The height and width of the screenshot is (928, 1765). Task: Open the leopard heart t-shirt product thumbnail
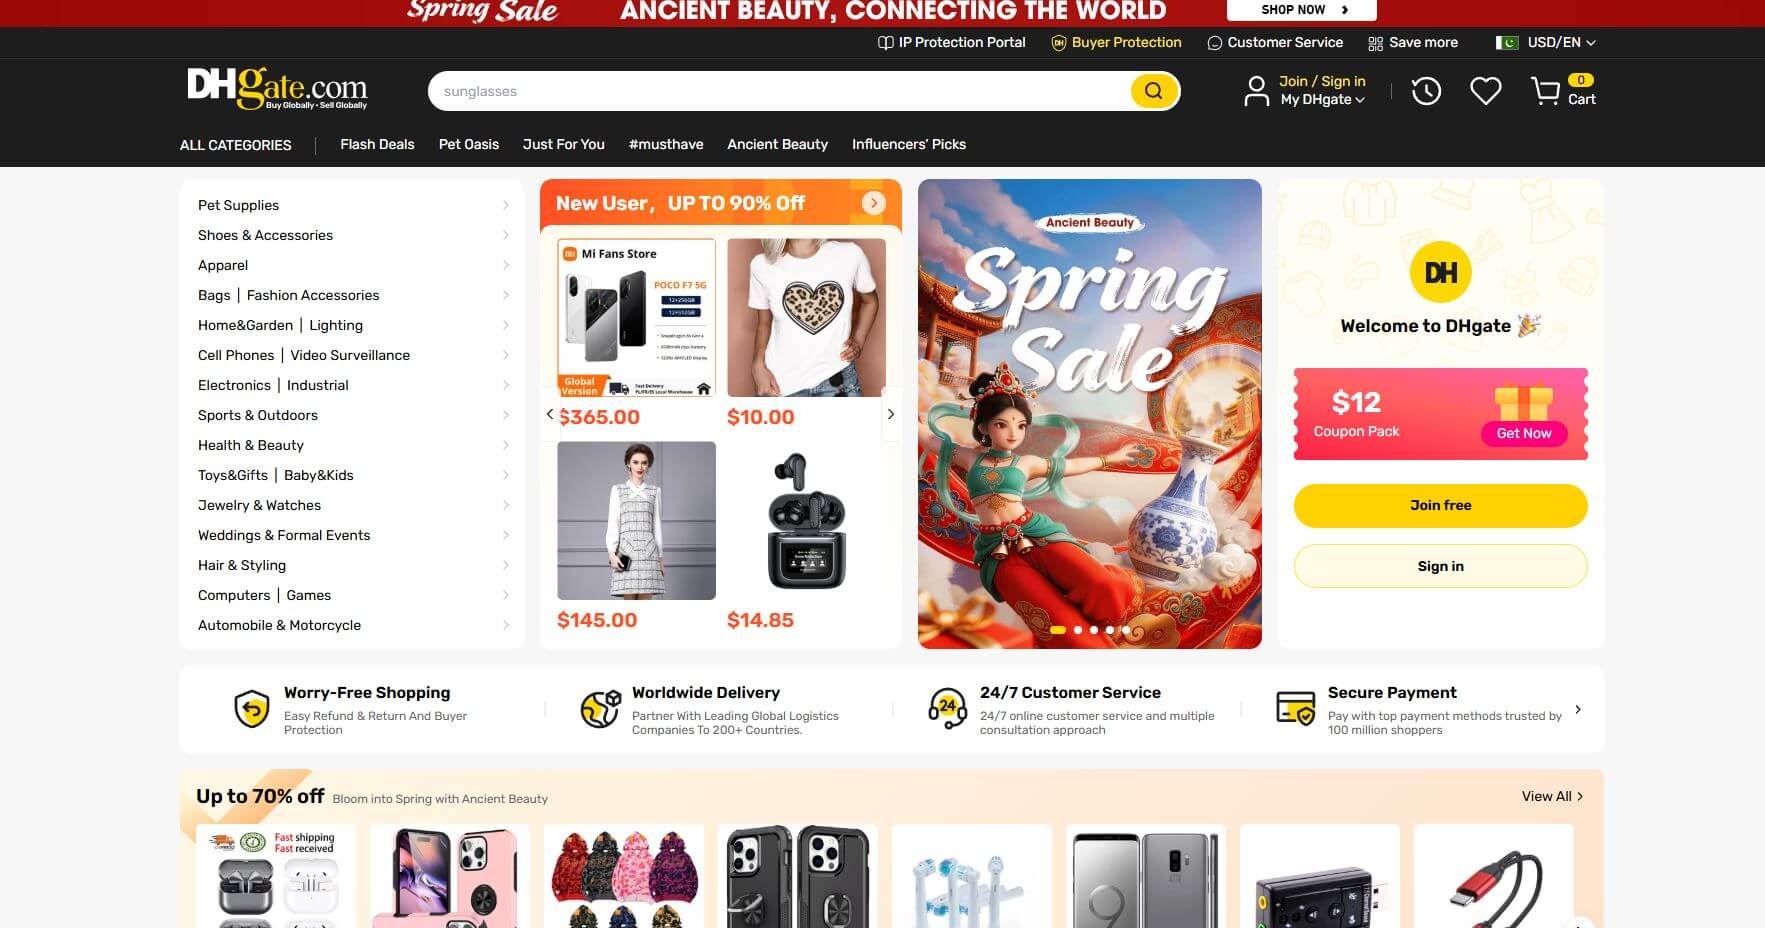(x=806, y=317)
